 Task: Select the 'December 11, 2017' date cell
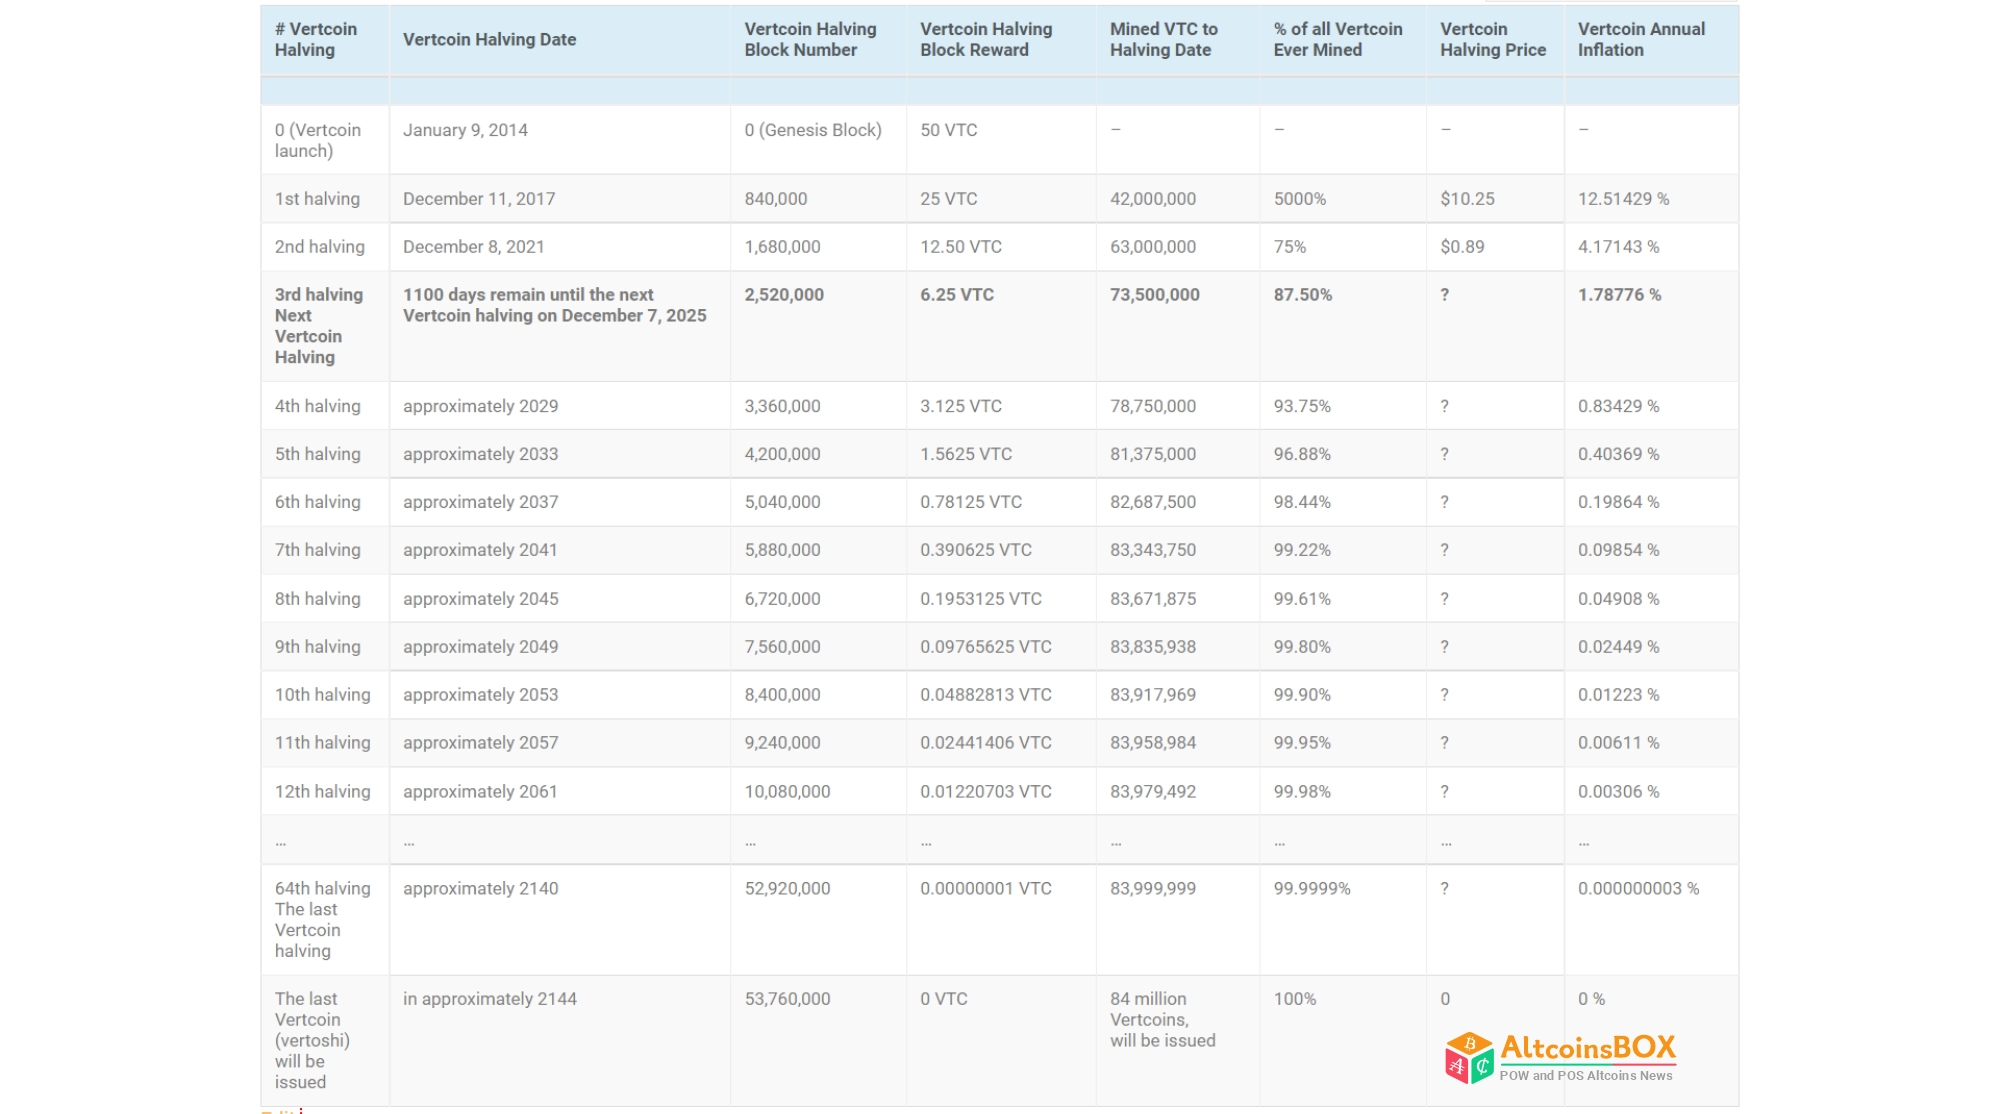click(x=479, y=199)
